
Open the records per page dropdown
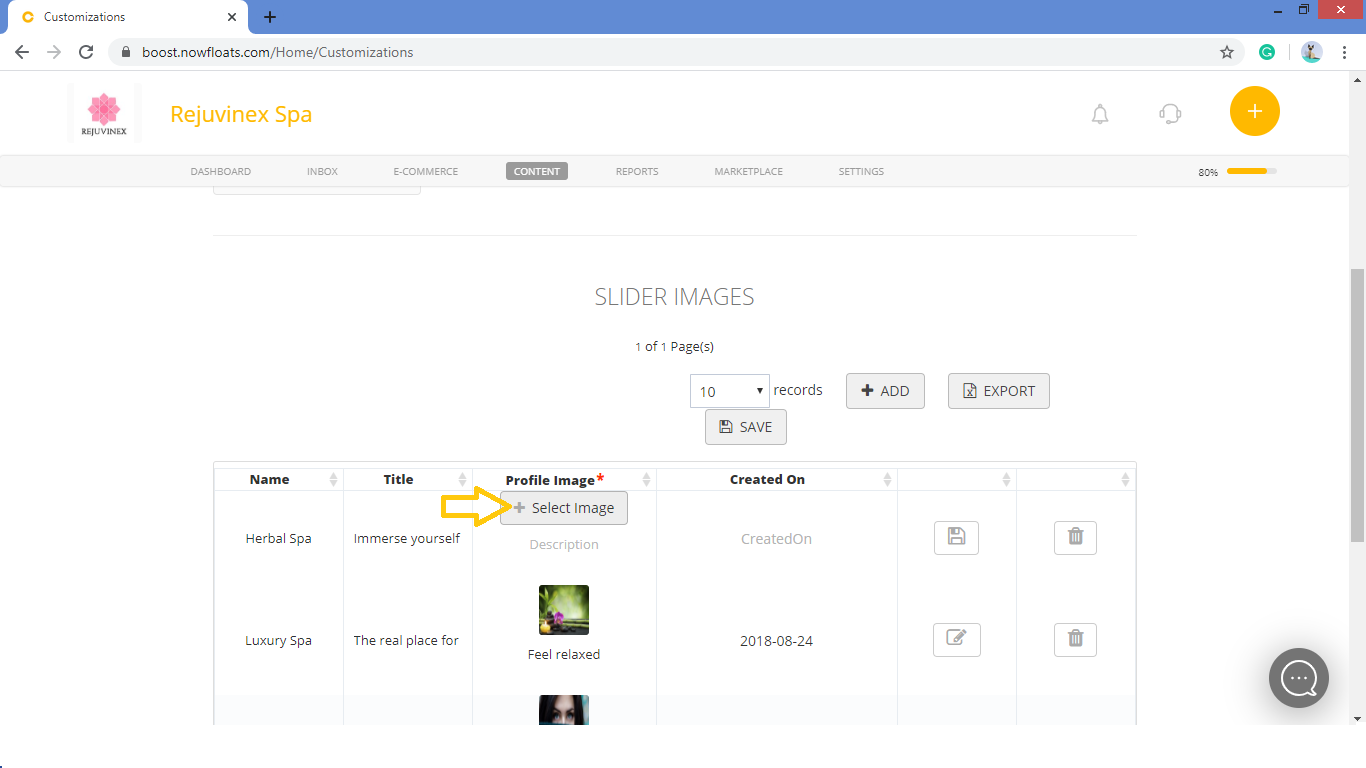click(730, 391)
